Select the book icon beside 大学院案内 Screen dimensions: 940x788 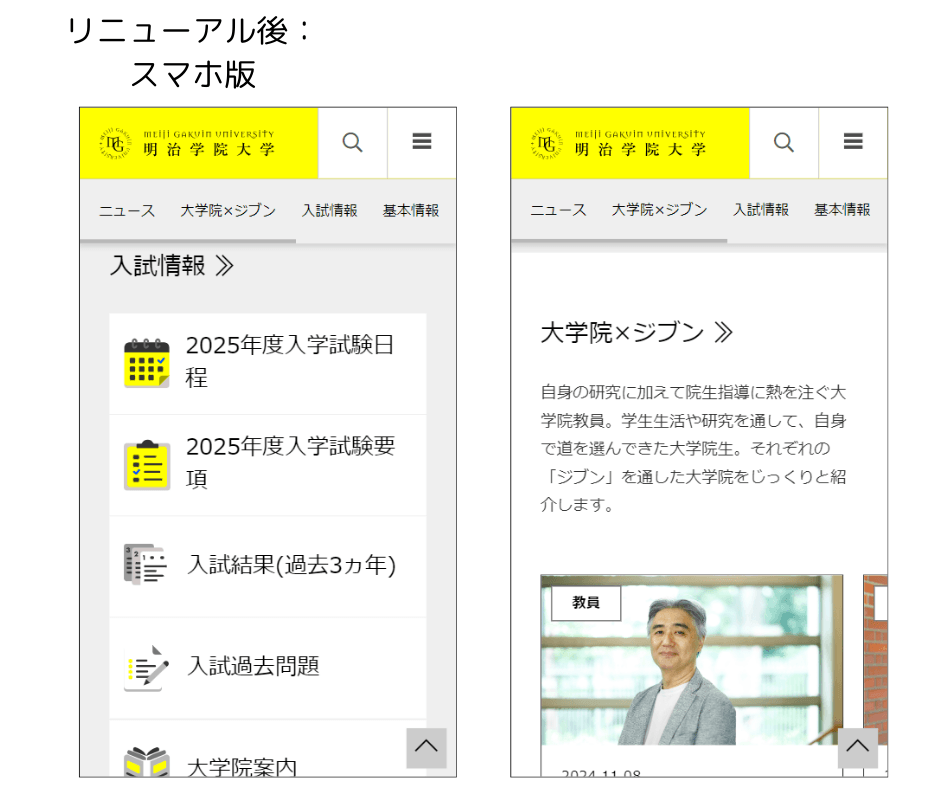pyautogui.click(x=147, y=761)
